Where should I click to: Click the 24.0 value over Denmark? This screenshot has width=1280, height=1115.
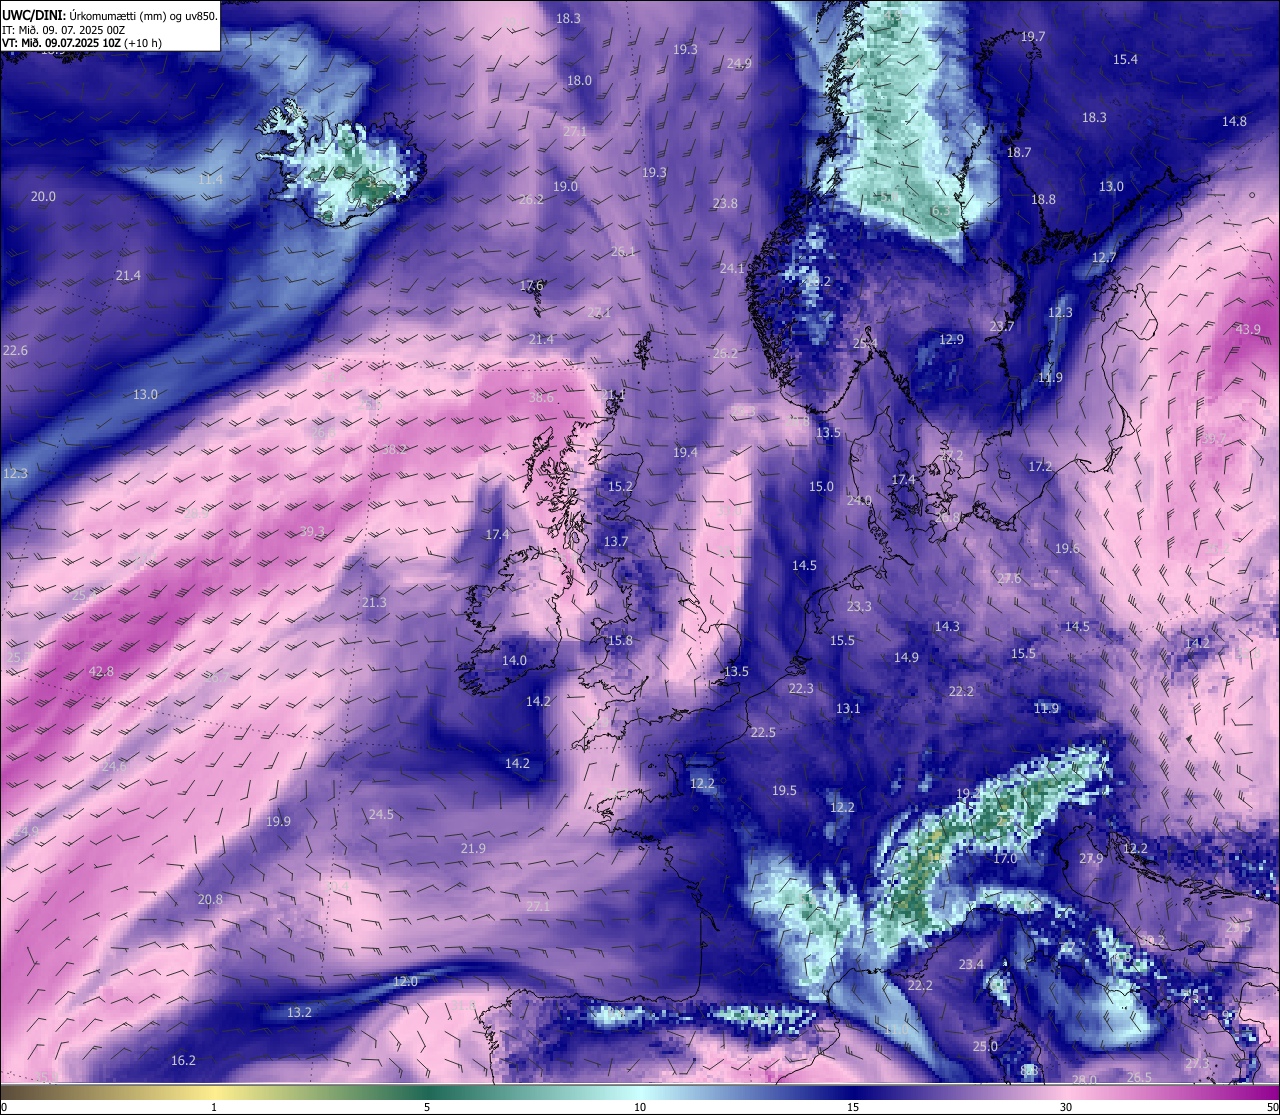tap(859, 500)
